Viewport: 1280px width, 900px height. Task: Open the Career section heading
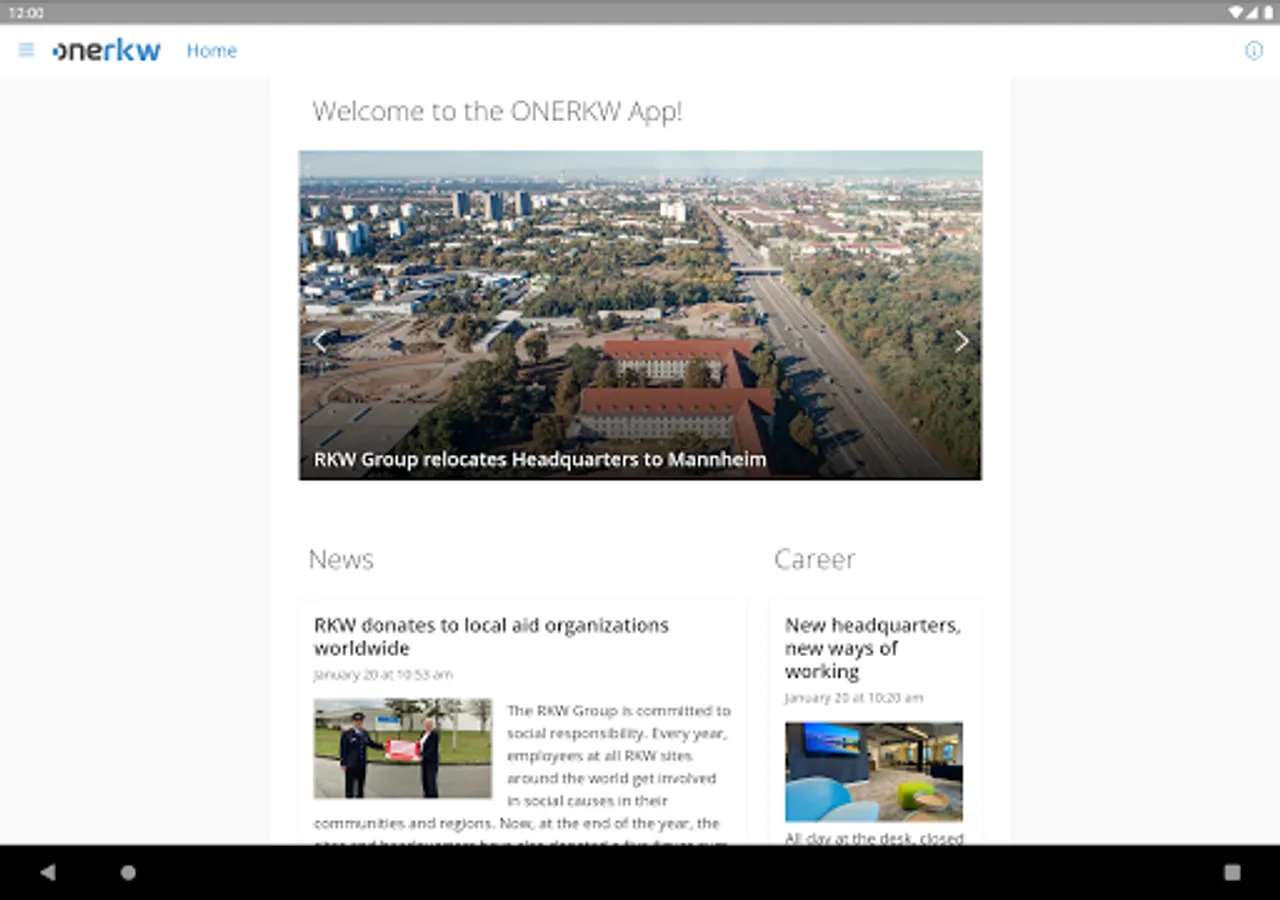tap(815, 559)
